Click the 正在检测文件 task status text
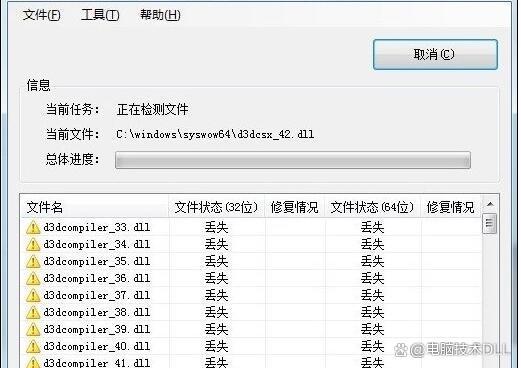Screen dimensions: 521x368 (x=153, y=109)
